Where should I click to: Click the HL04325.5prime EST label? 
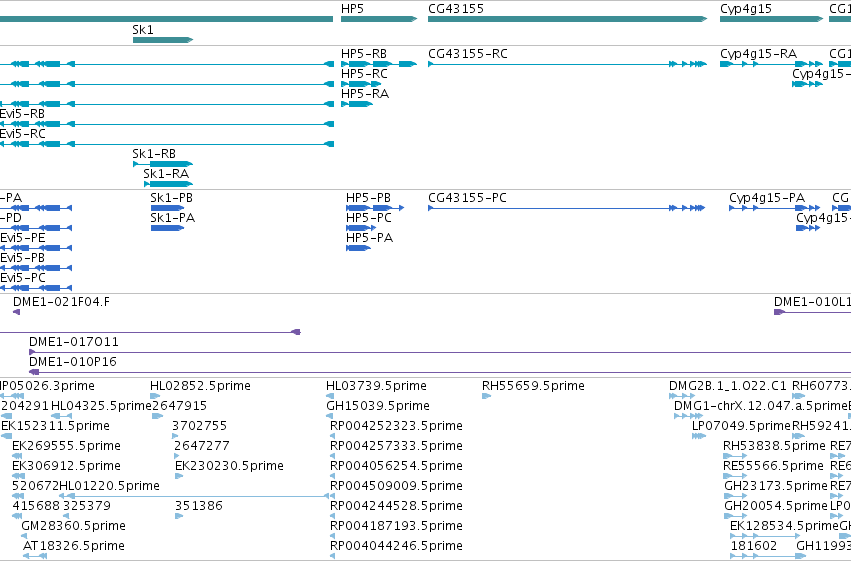tap(101, 406)
